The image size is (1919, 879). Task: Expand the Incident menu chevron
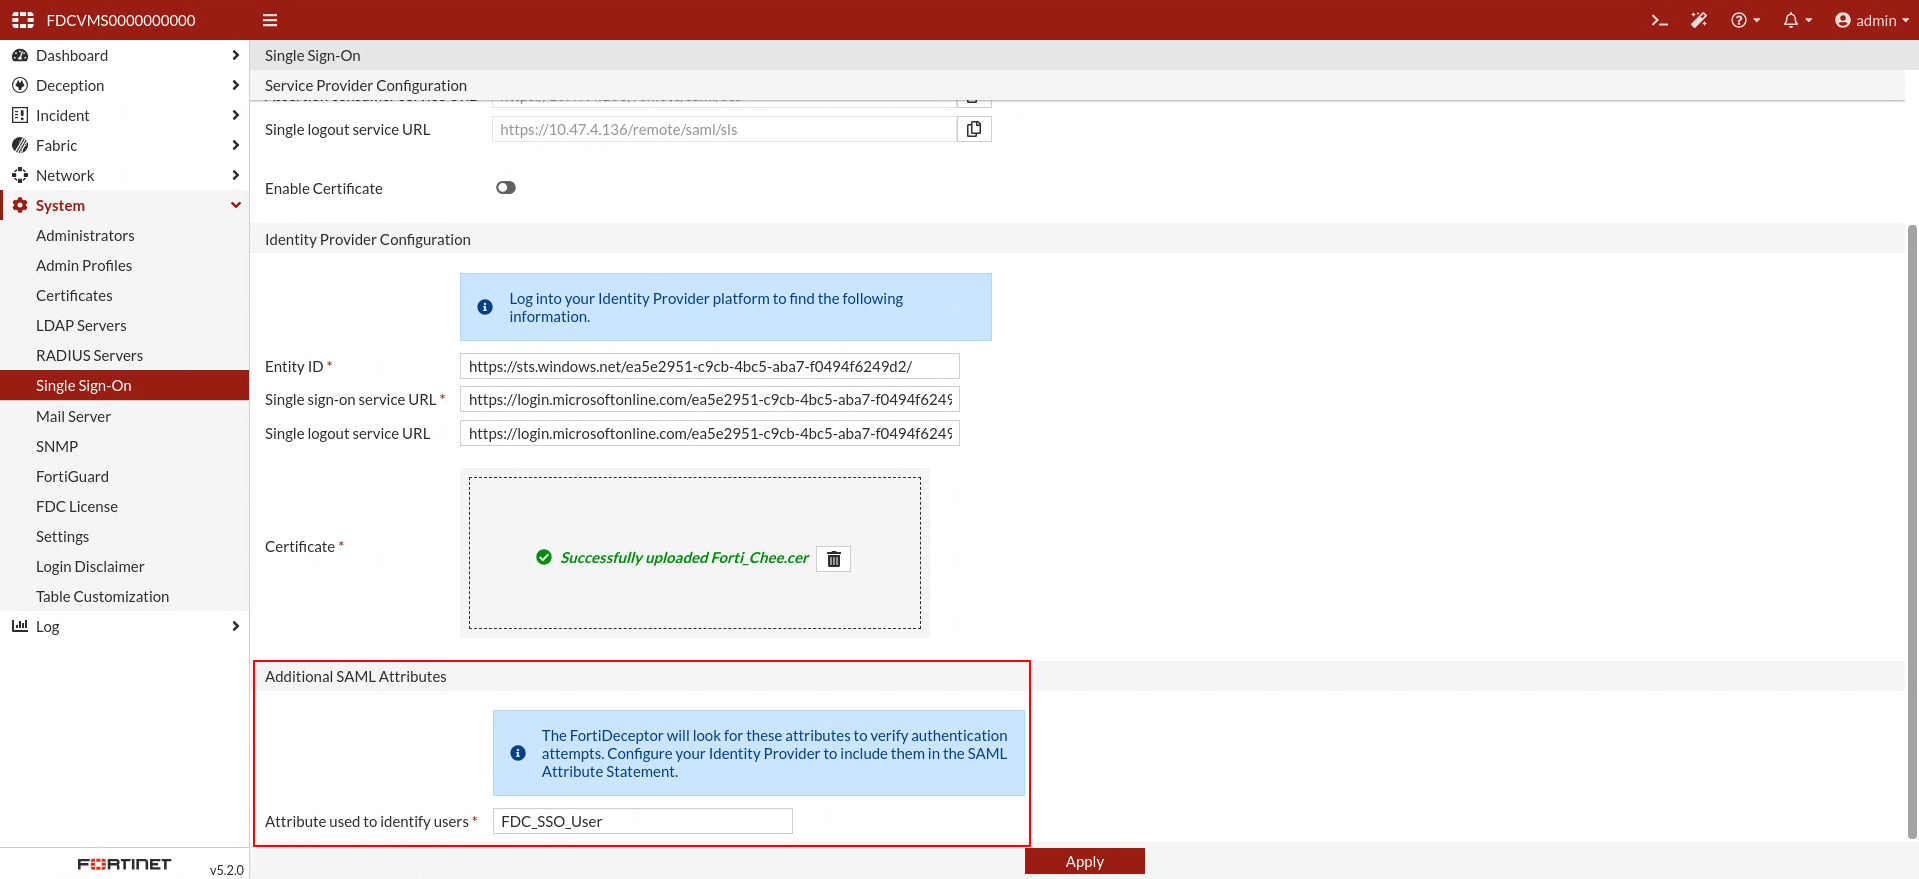coord(235,116)
